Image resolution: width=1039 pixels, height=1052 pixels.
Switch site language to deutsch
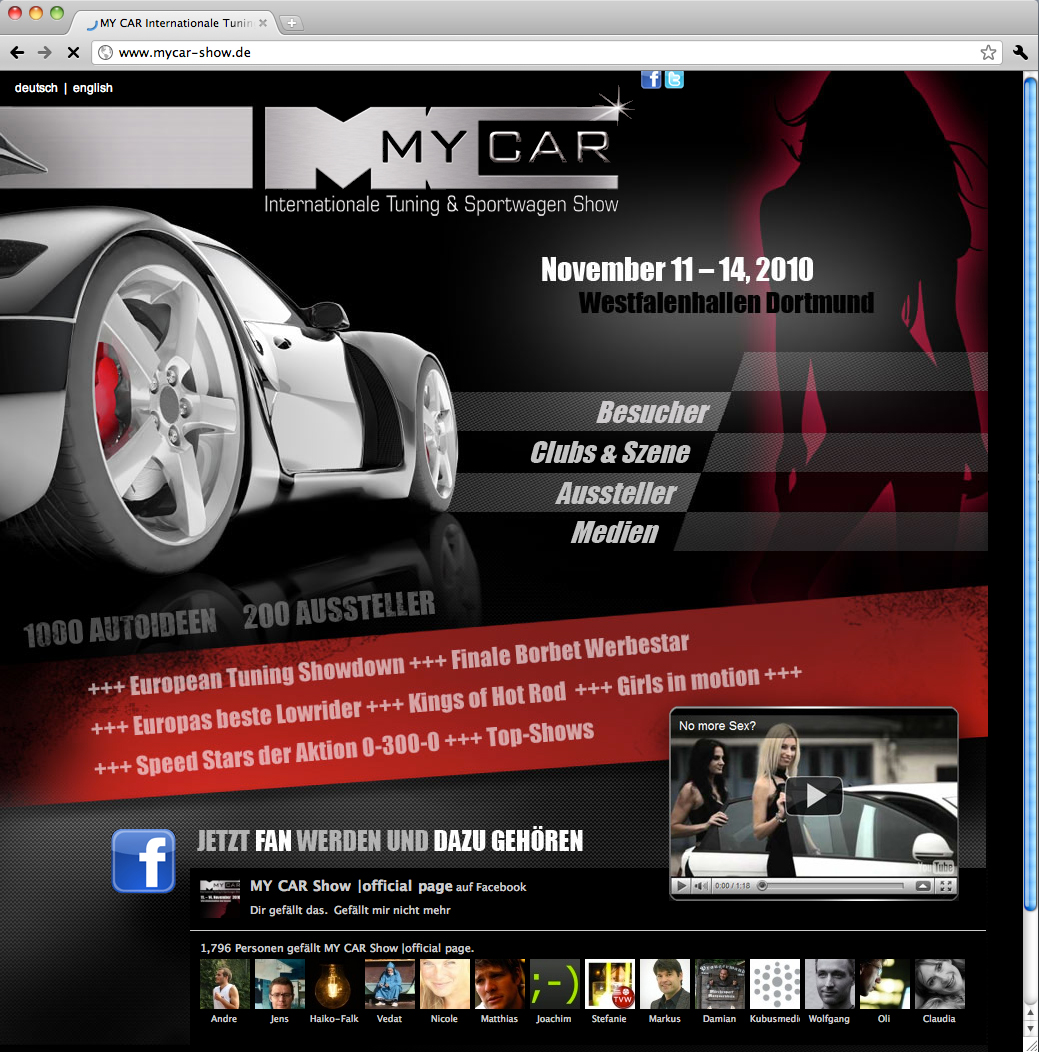pyautogui.click(x=36, y=88)
